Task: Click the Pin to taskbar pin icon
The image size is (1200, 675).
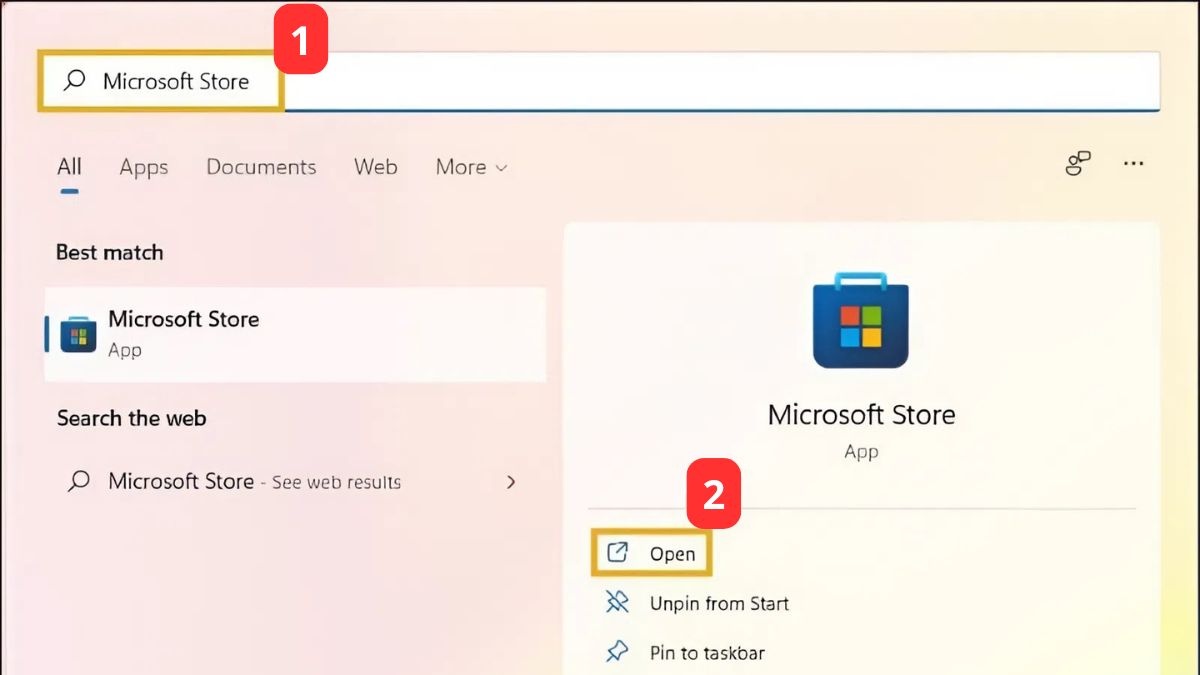Action: pyautogui.click(x=617, y=652)
